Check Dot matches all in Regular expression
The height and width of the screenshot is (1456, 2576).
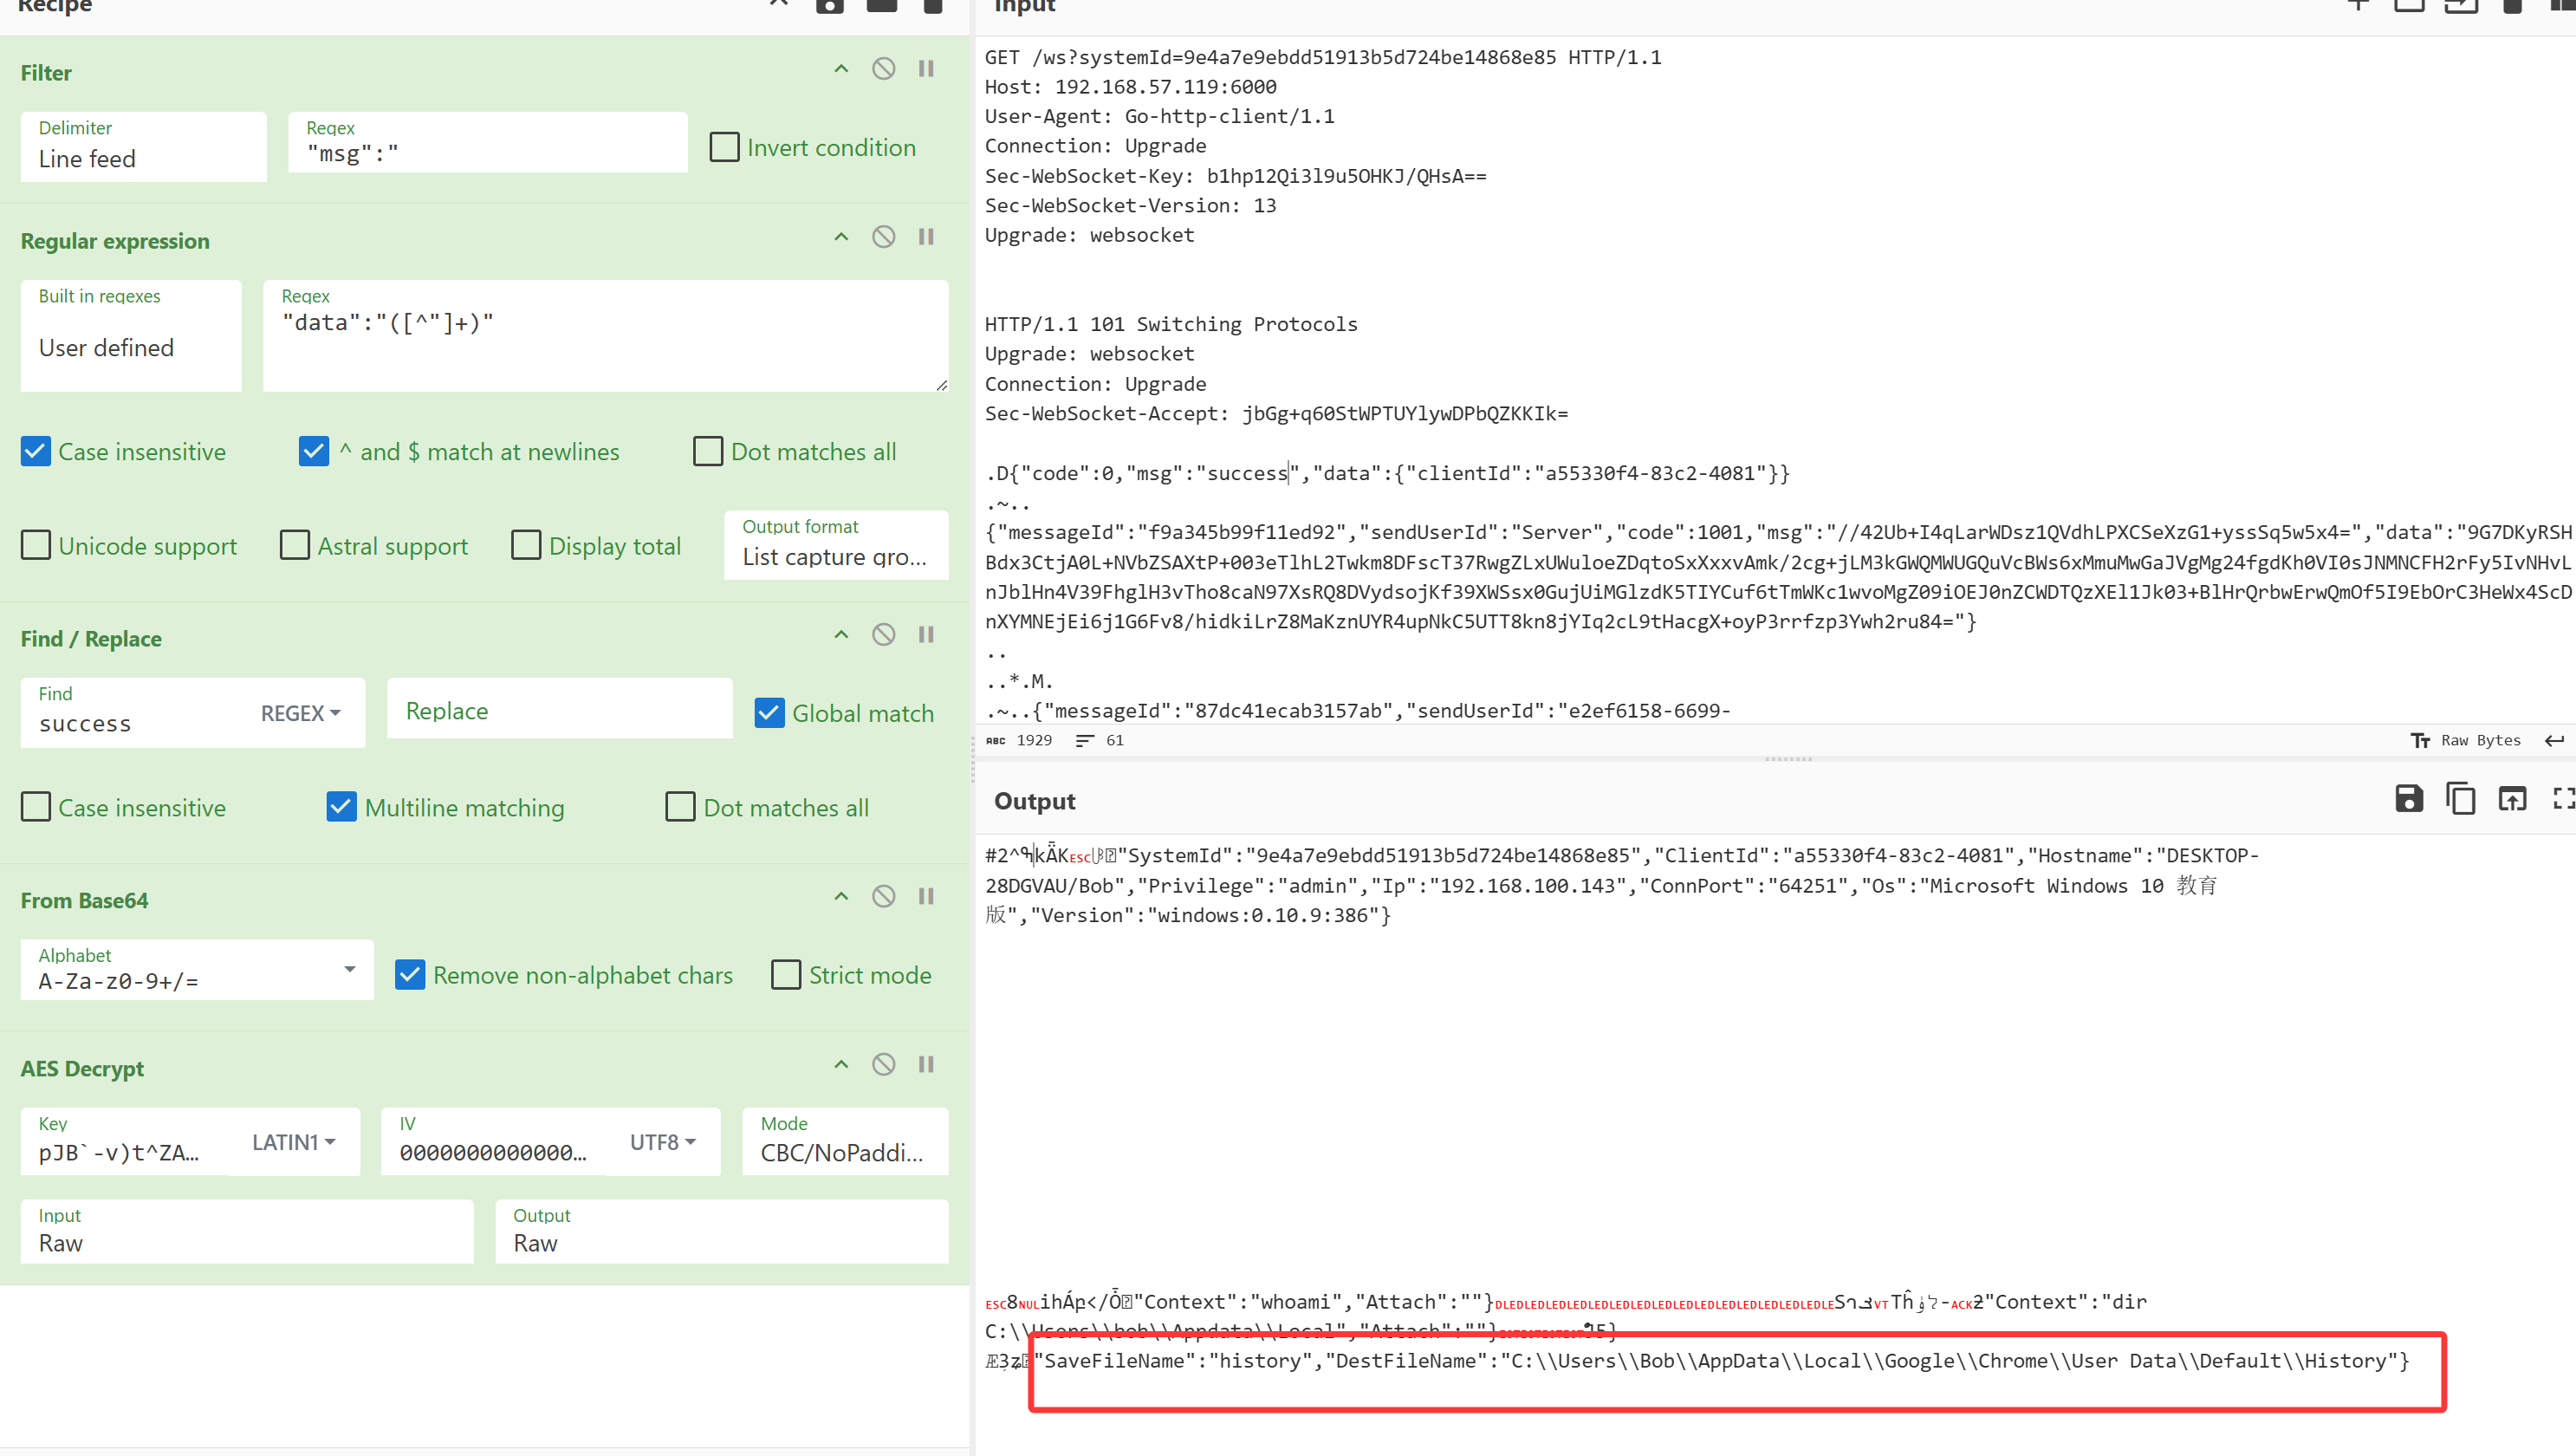click(708, 452)
